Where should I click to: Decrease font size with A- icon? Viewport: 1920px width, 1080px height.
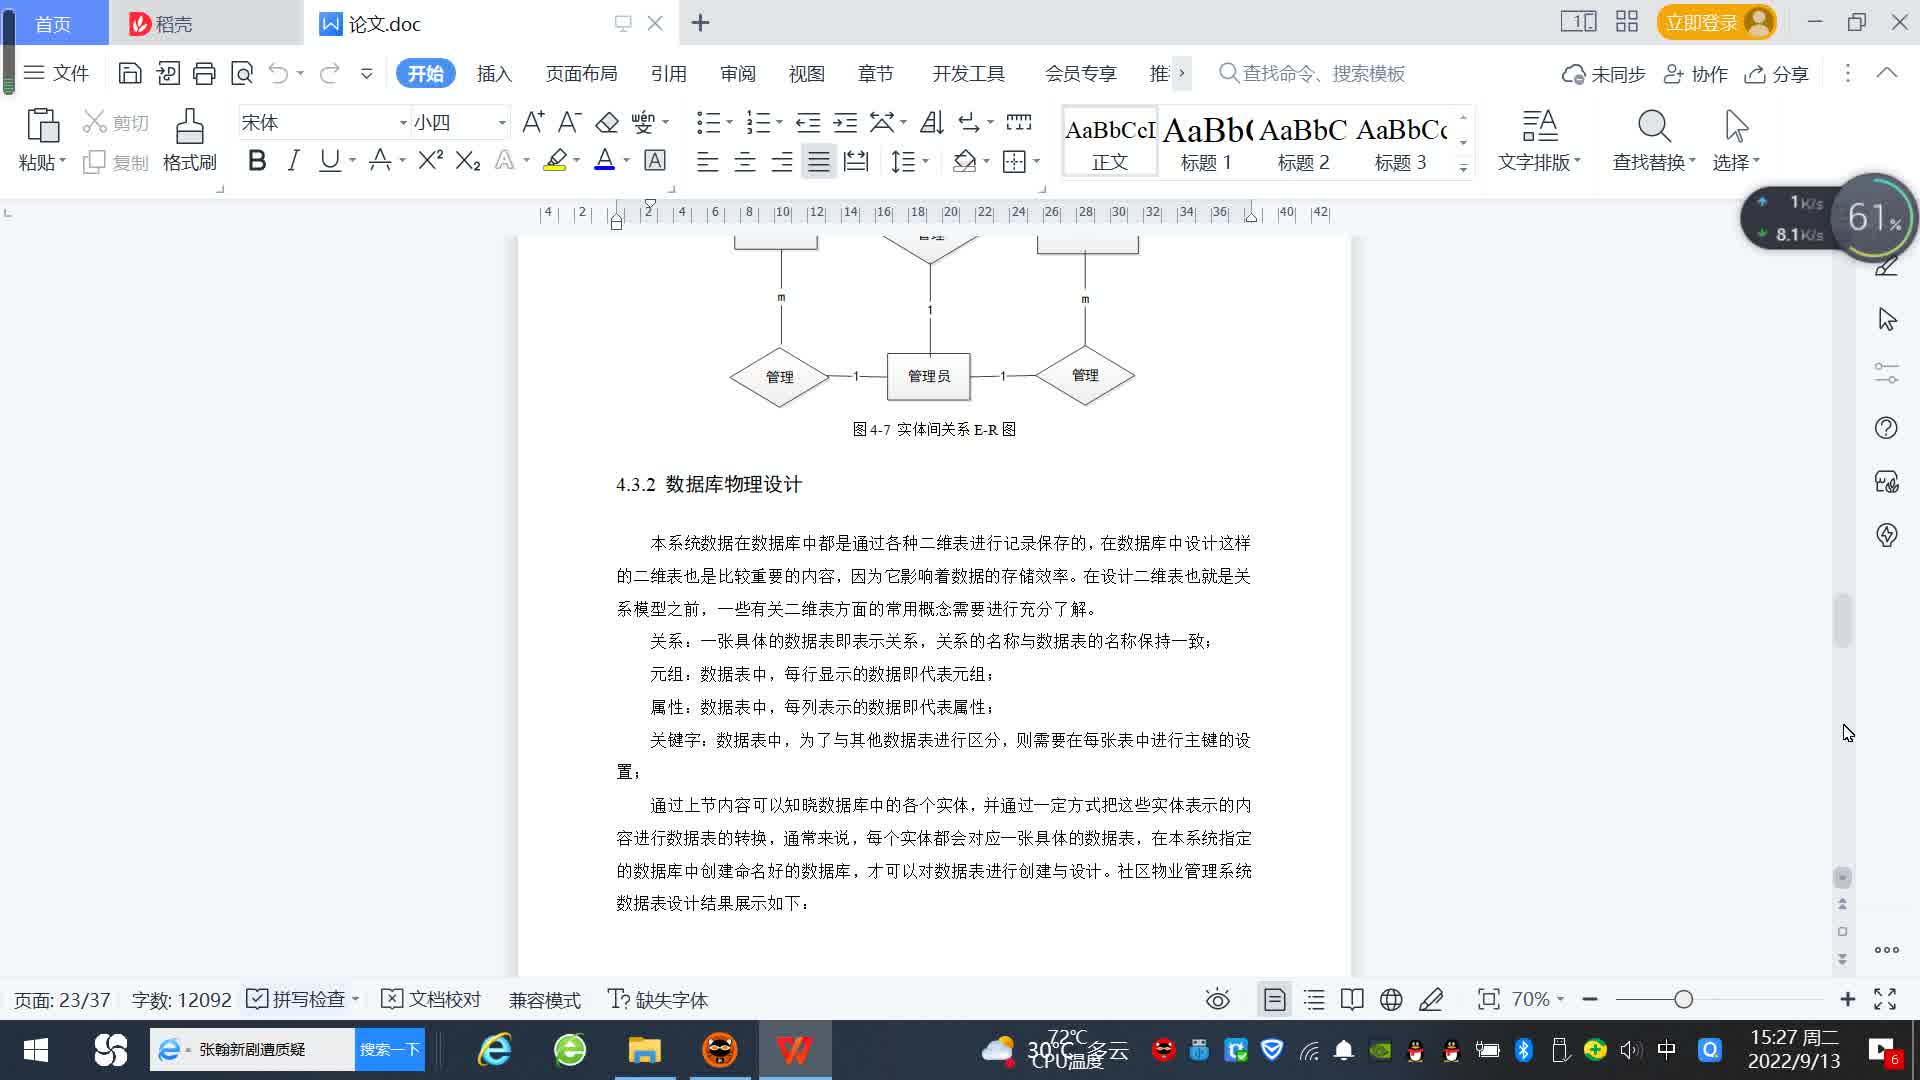[x=569, y=122]
